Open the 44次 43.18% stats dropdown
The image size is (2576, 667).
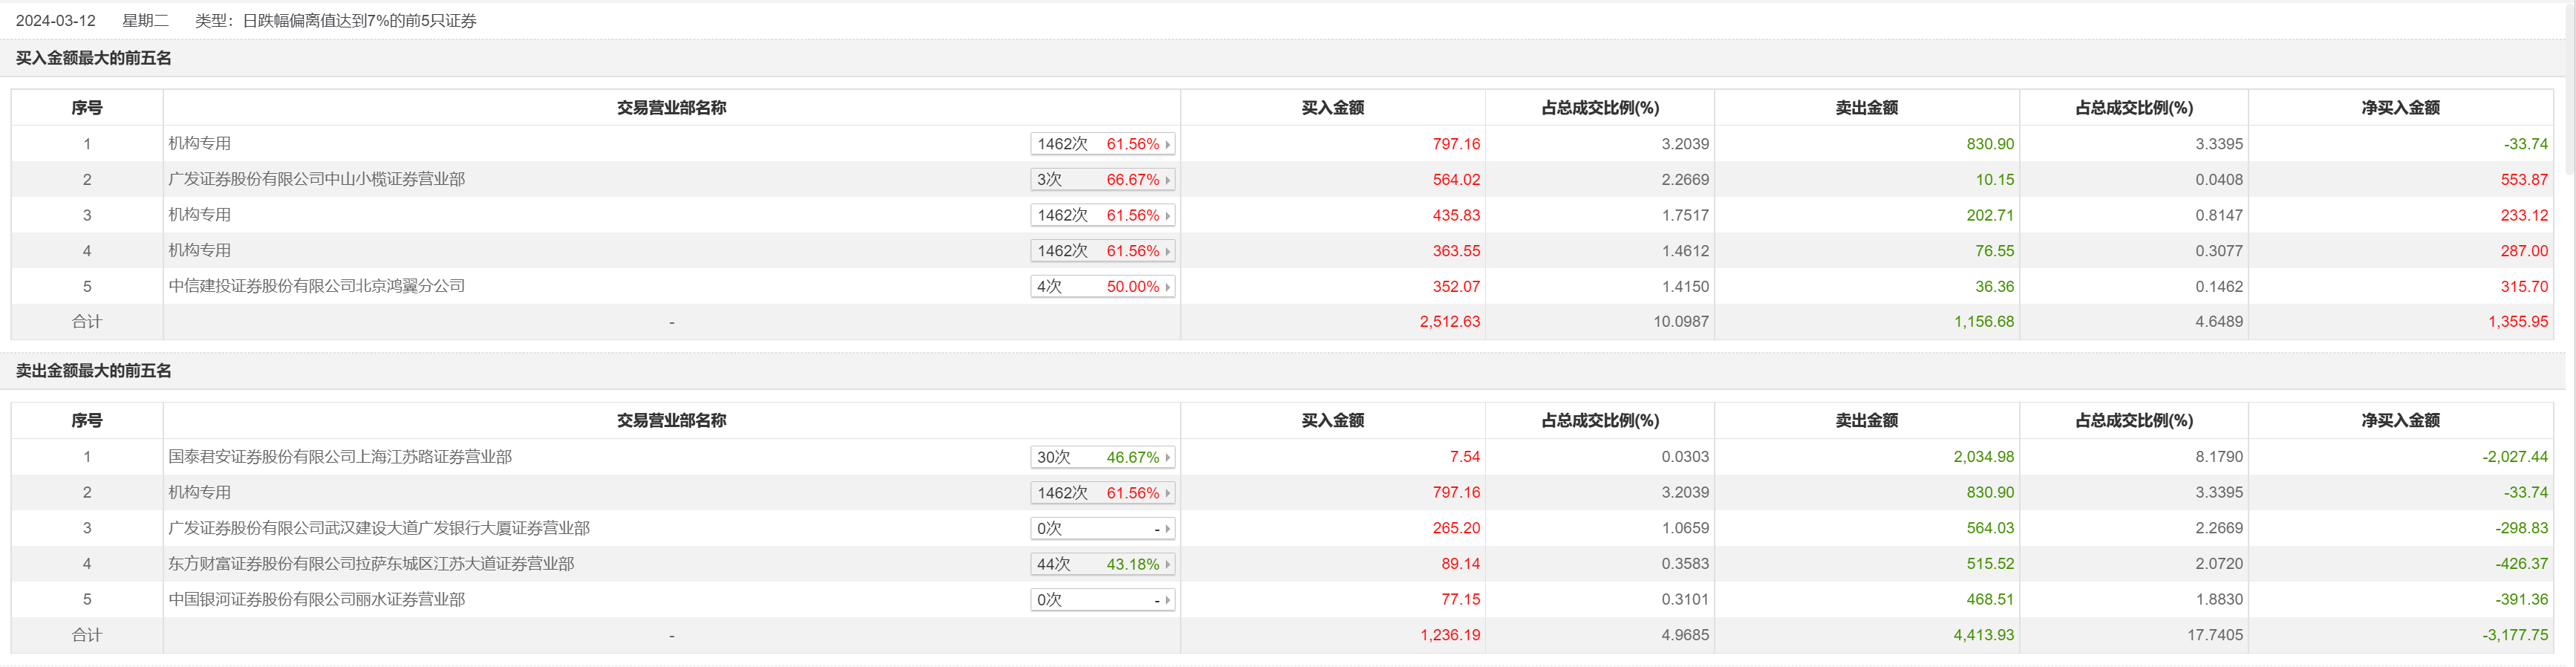1167,565
